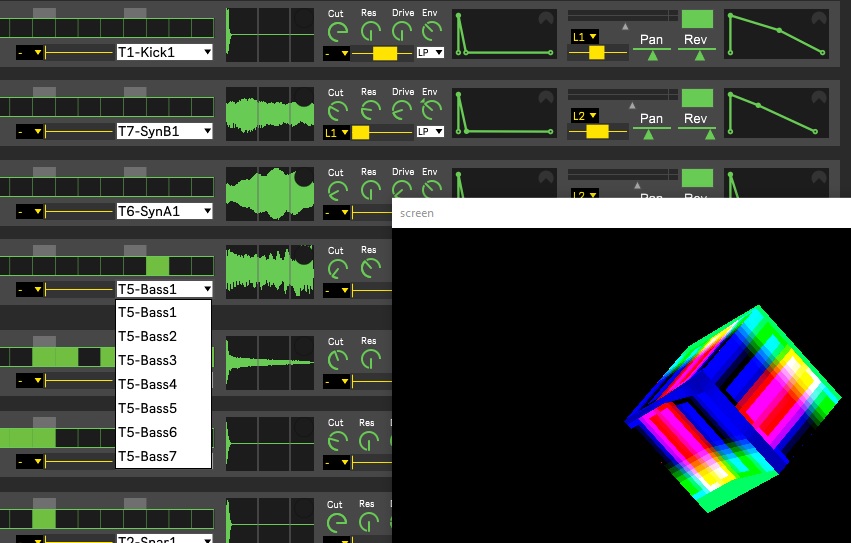Click the Rev triangle marker on T7-SynB1 track
This screenshot has width=851, height=543.
710,135
